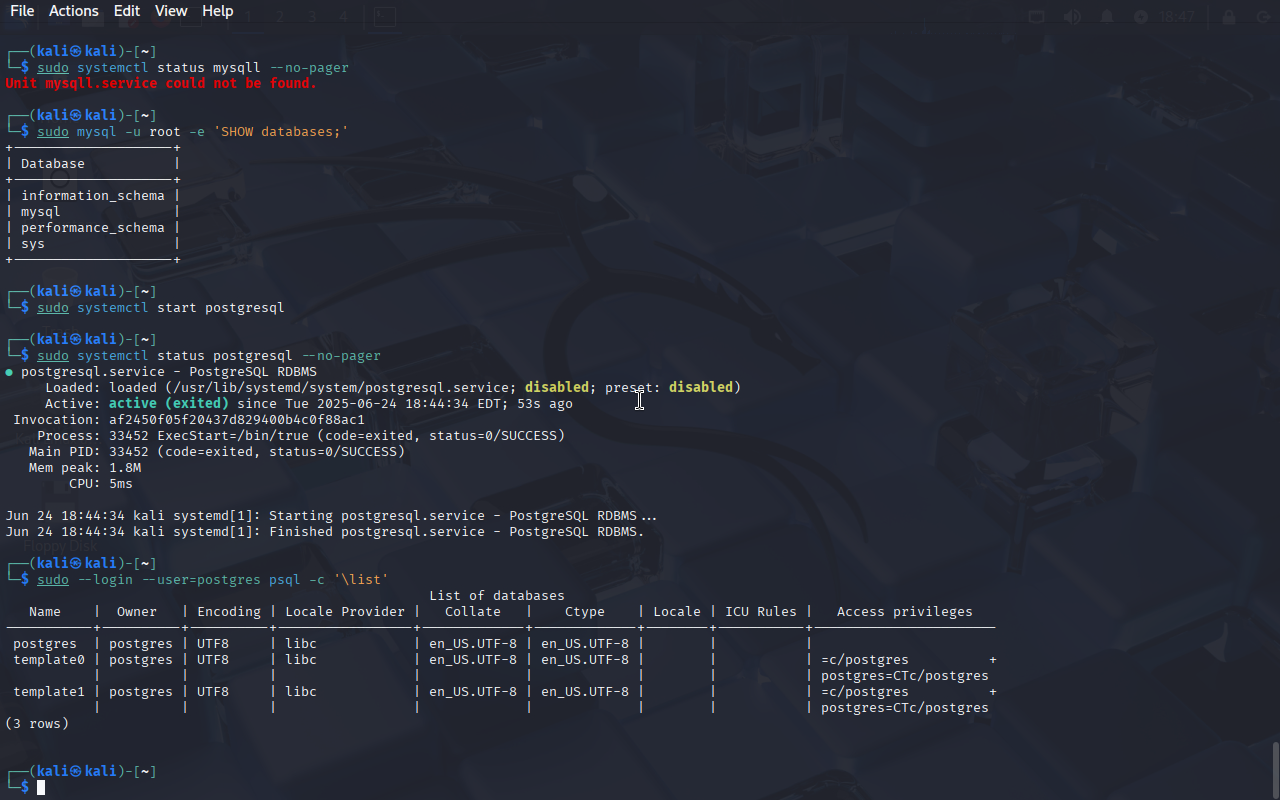Image resolution: width=1280 pixels, height=800 pixels.
Task: Click the green status dot before postgresql.service
Action: (x=9, y=371)
